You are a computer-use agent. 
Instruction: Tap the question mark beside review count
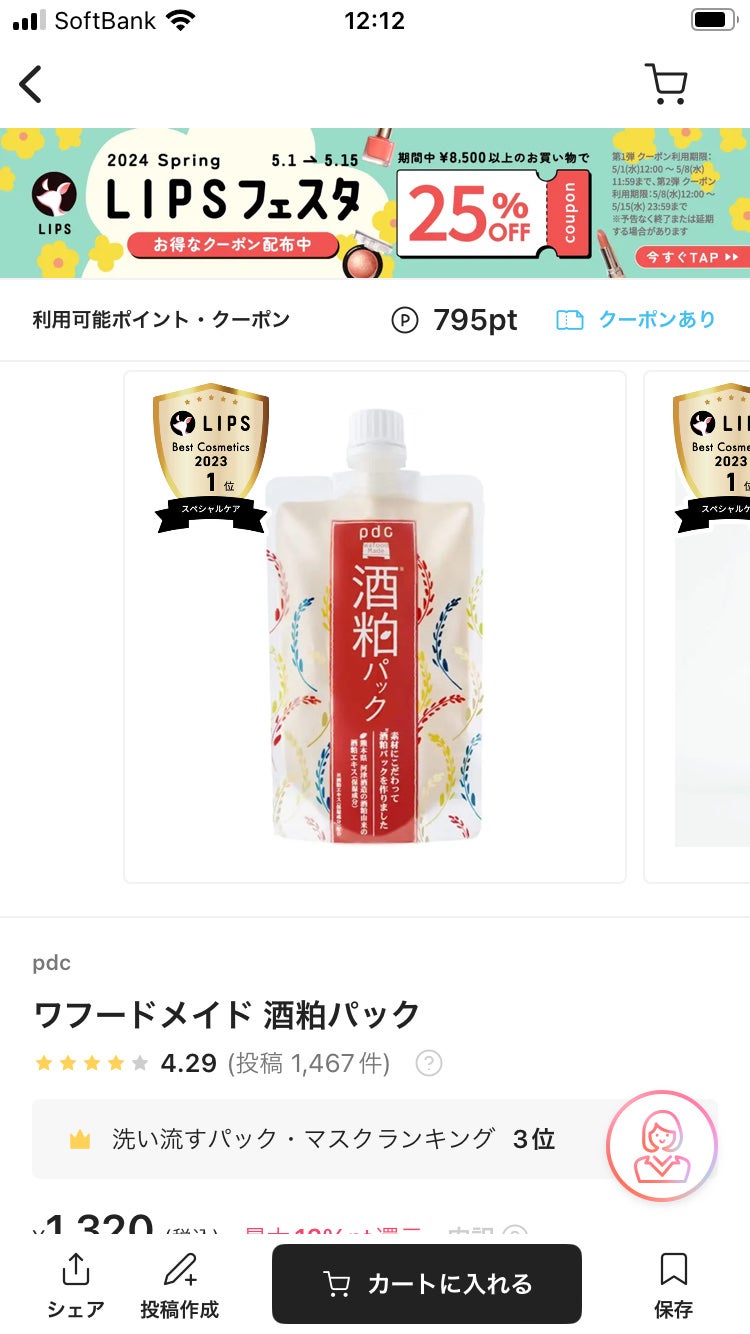(x=429, y=1063)
